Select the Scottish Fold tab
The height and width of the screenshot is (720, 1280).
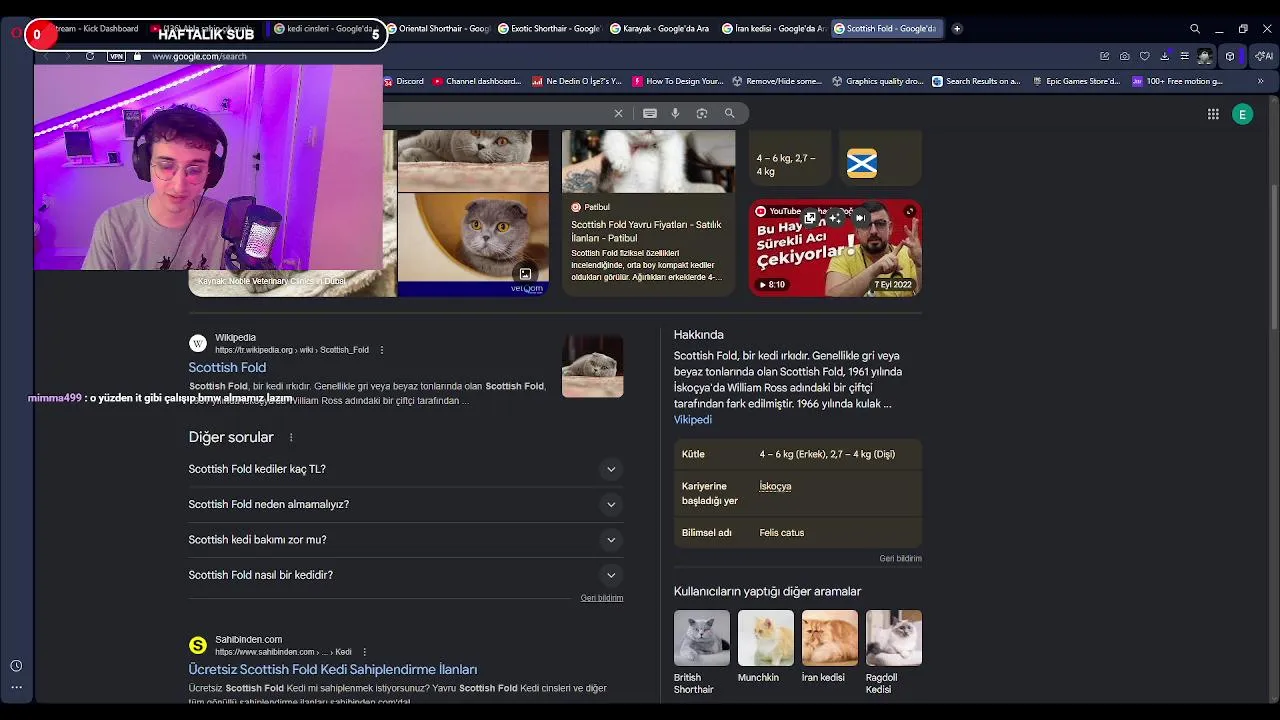[885, 29]
